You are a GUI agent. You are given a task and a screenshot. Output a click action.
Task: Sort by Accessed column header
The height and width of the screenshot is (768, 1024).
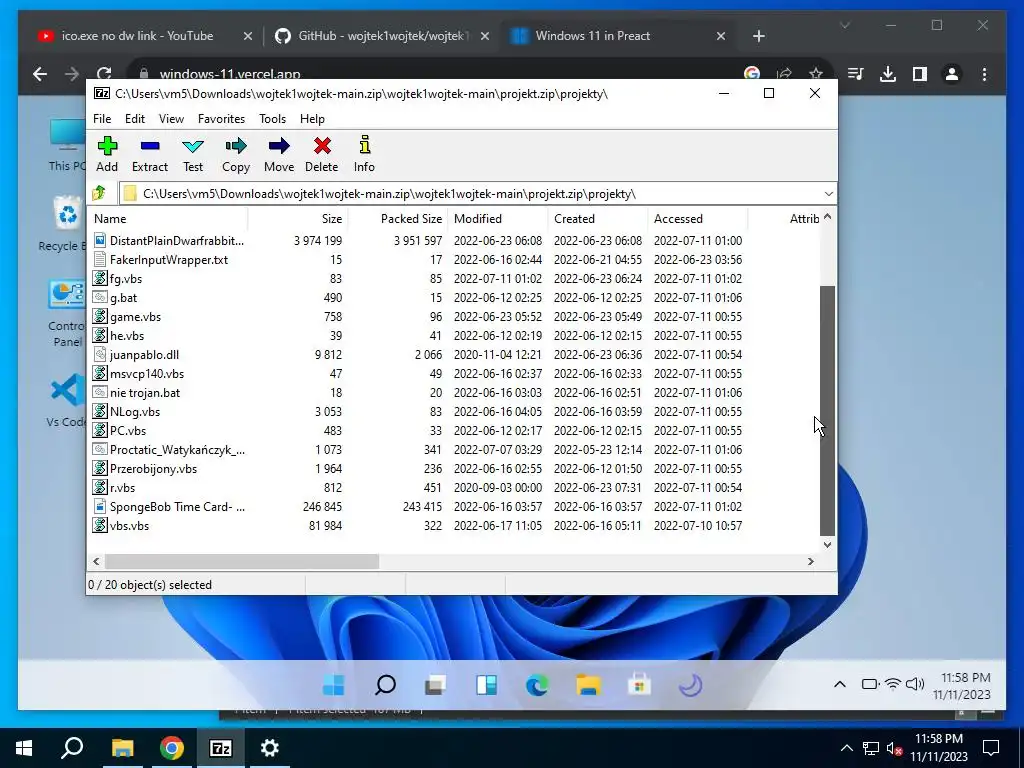pyautogui.click(x=697, y=219)
